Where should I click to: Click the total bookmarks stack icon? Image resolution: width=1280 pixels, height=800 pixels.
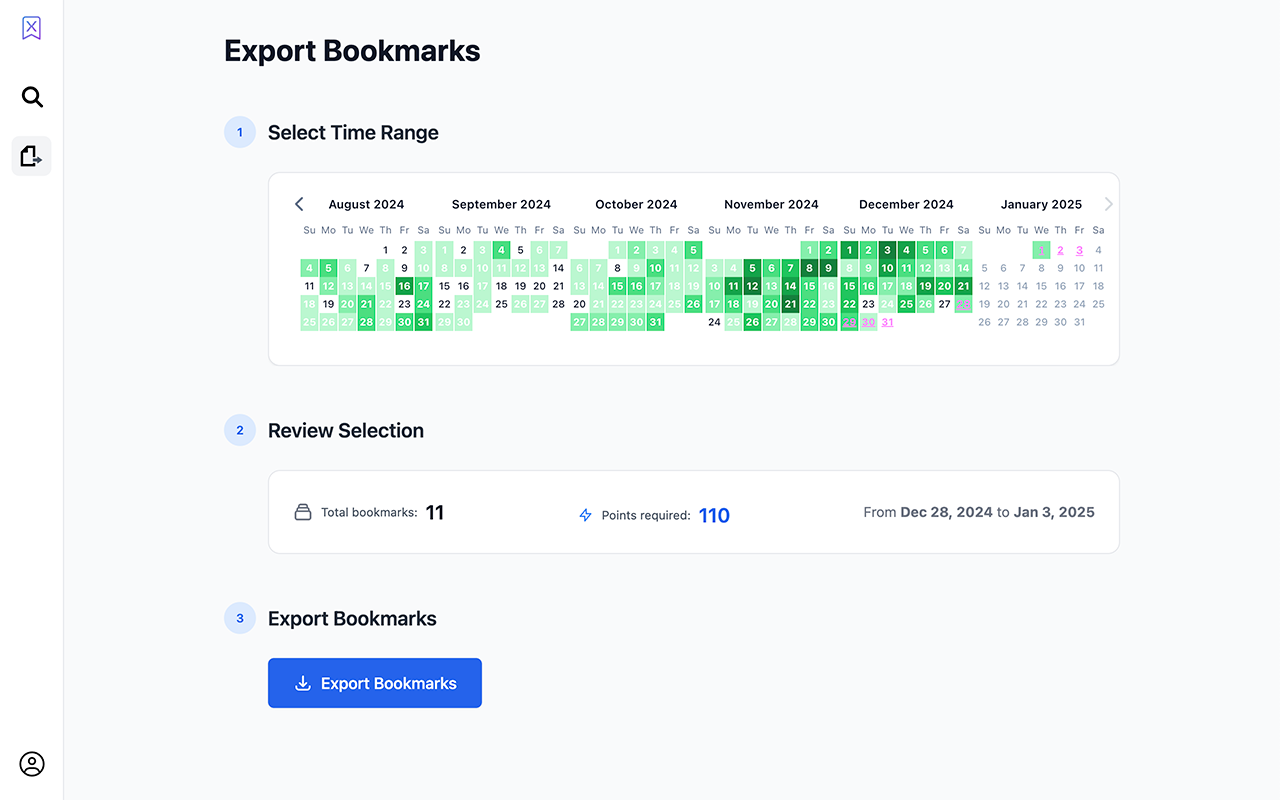click(303, 512)
